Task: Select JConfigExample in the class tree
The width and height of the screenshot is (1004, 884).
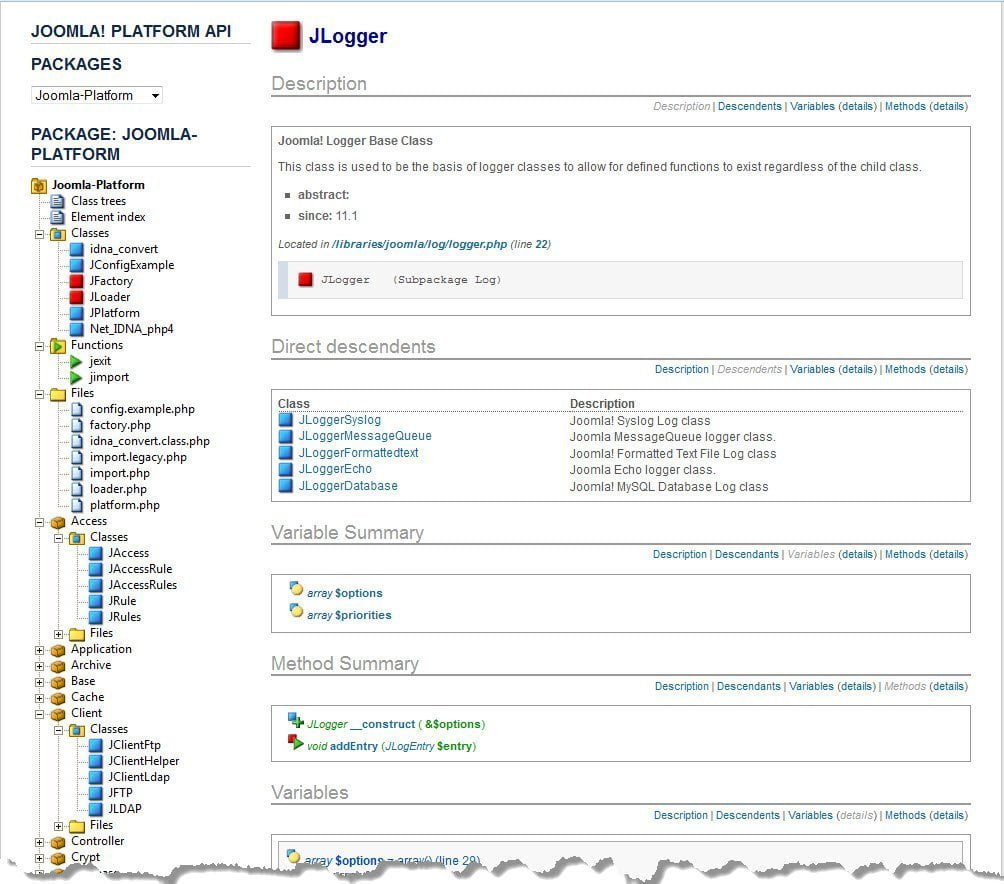Action: click(x=131, y=265)
